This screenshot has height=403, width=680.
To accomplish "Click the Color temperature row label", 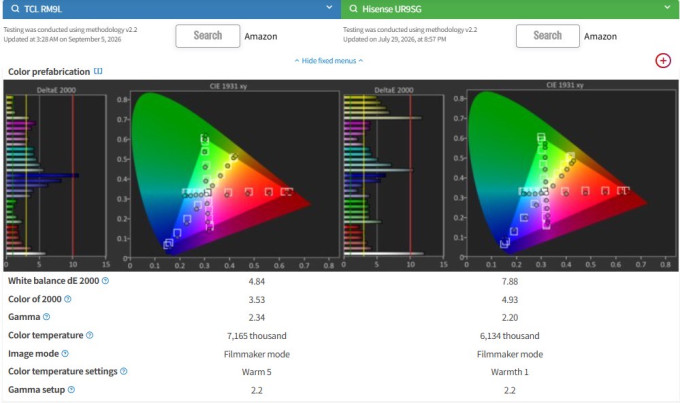I will pos(46,335).
